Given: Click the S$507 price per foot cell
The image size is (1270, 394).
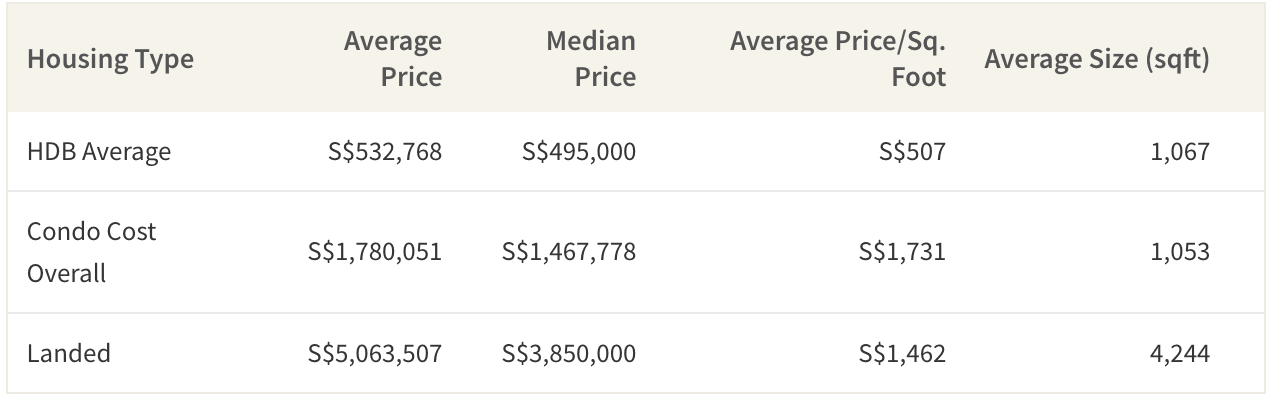Looking at the screenshot, I should (912, 151).
